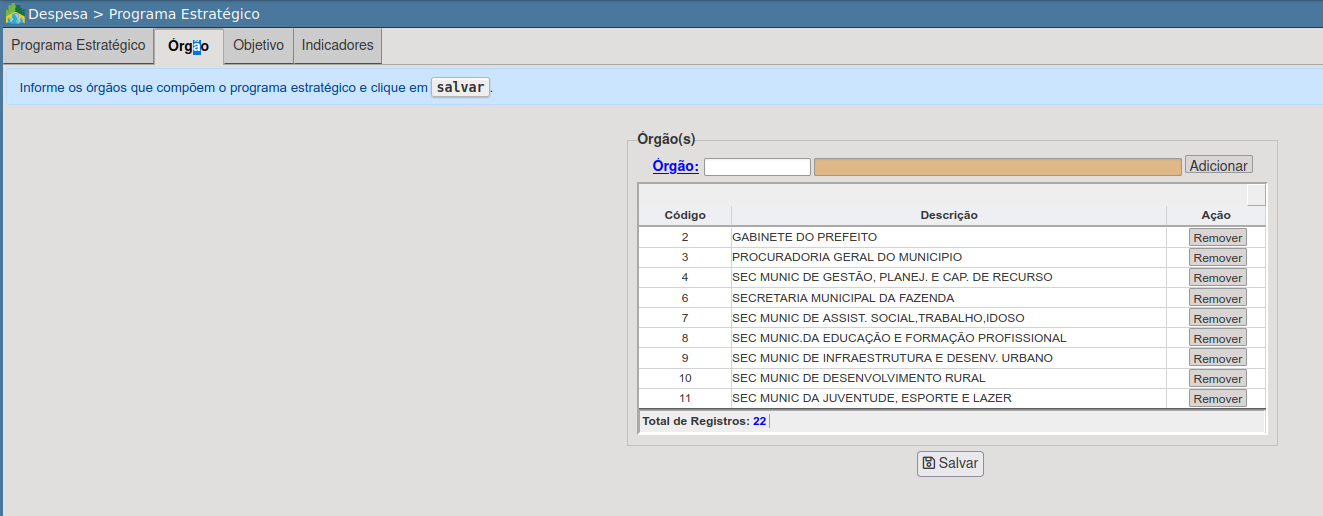Click the floppy disk icon on Salvar
Image resolution: width=1323 pixels, height=516 pixels.
tap(929, 463)
